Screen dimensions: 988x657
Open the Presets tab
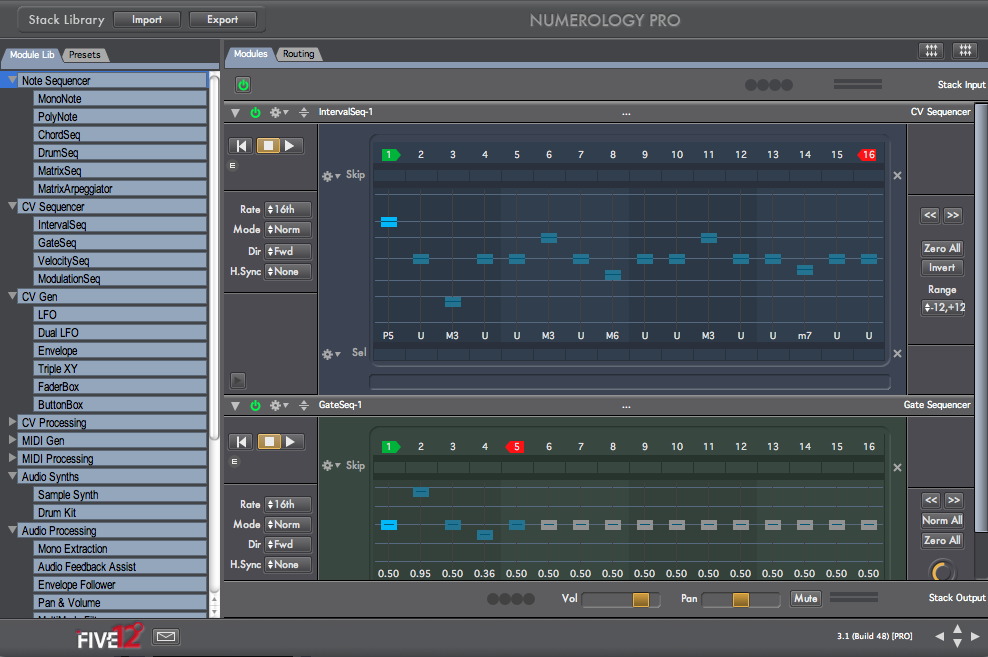pos(84,55)
